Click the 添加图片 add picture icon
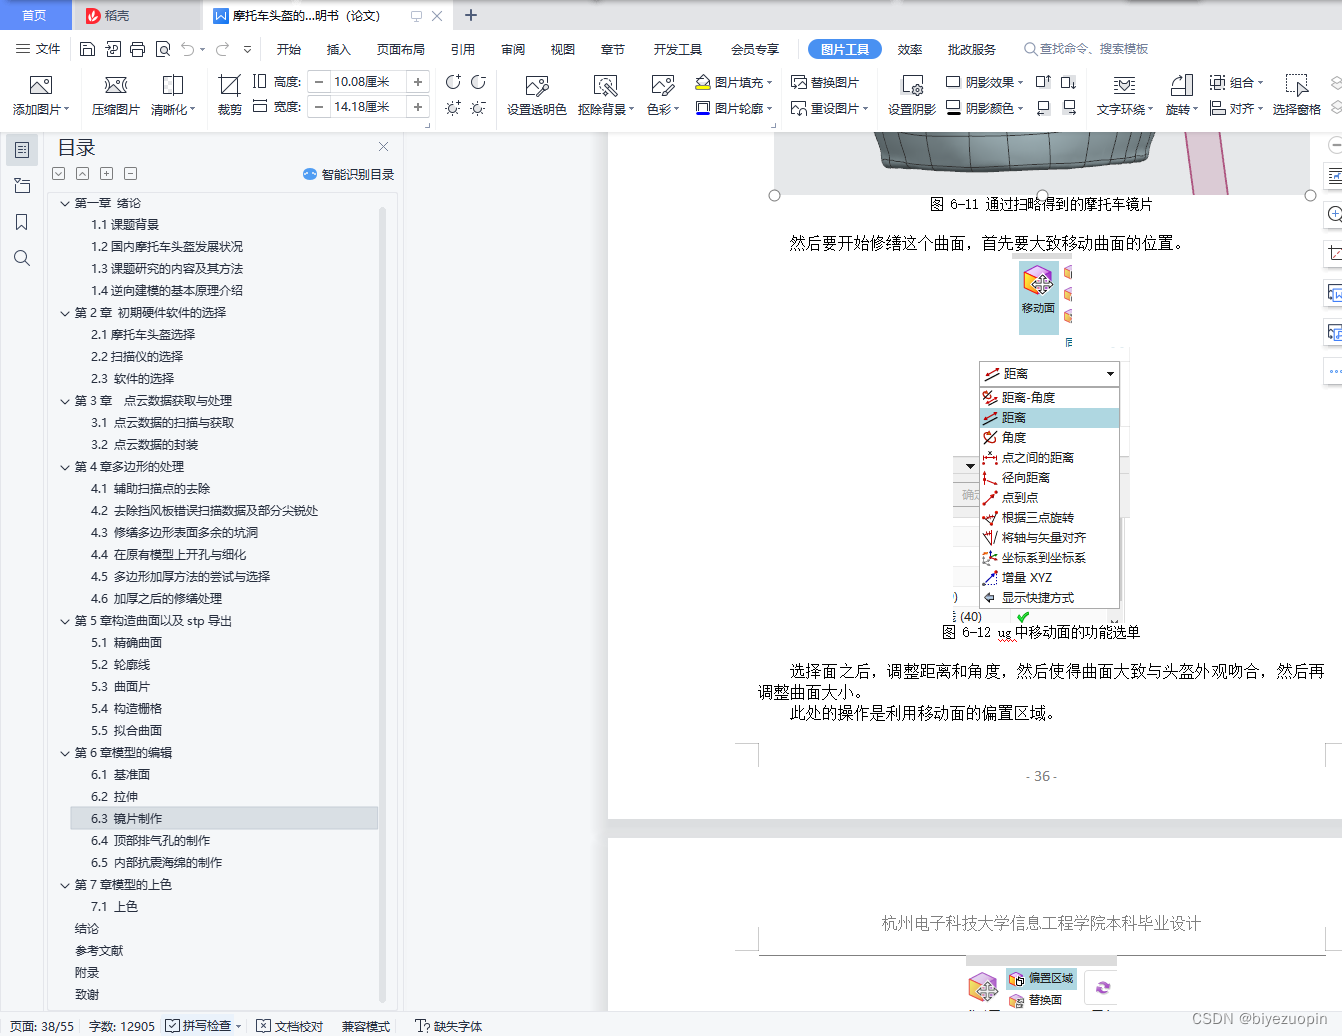The height and width of the screenshot is (1036, 1342). click(40, 86)
